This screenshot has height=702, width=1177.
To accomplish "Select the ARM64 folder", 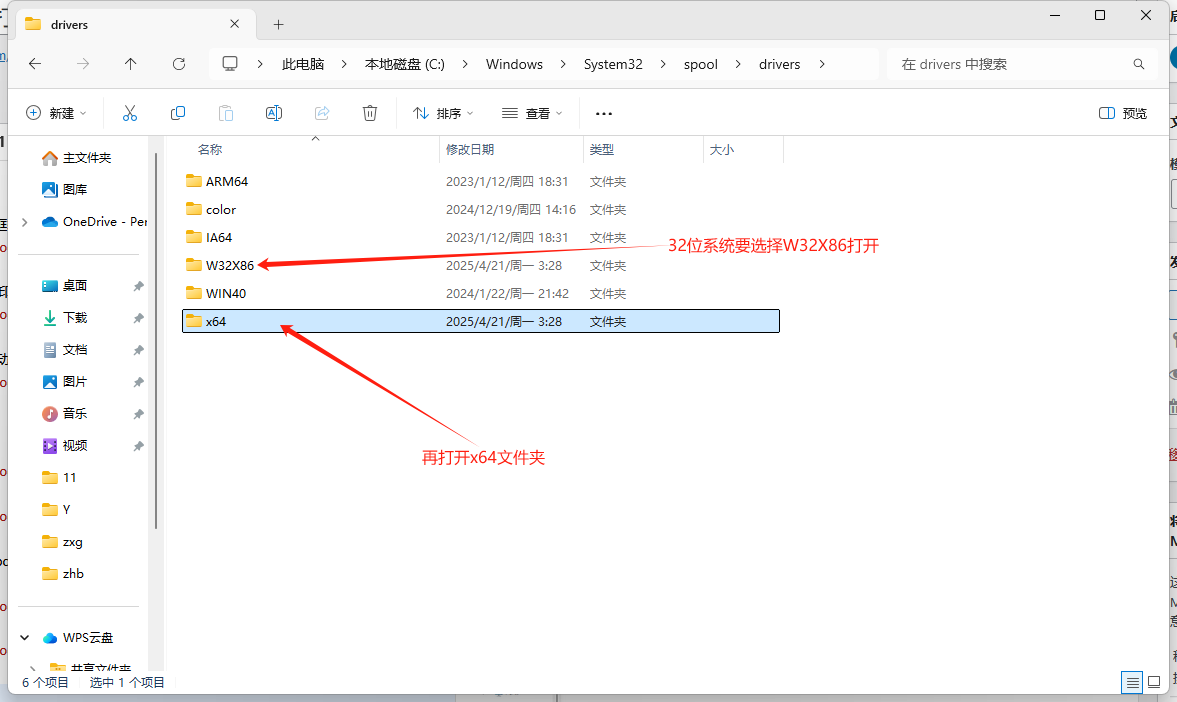I will [x=480, y=182].
